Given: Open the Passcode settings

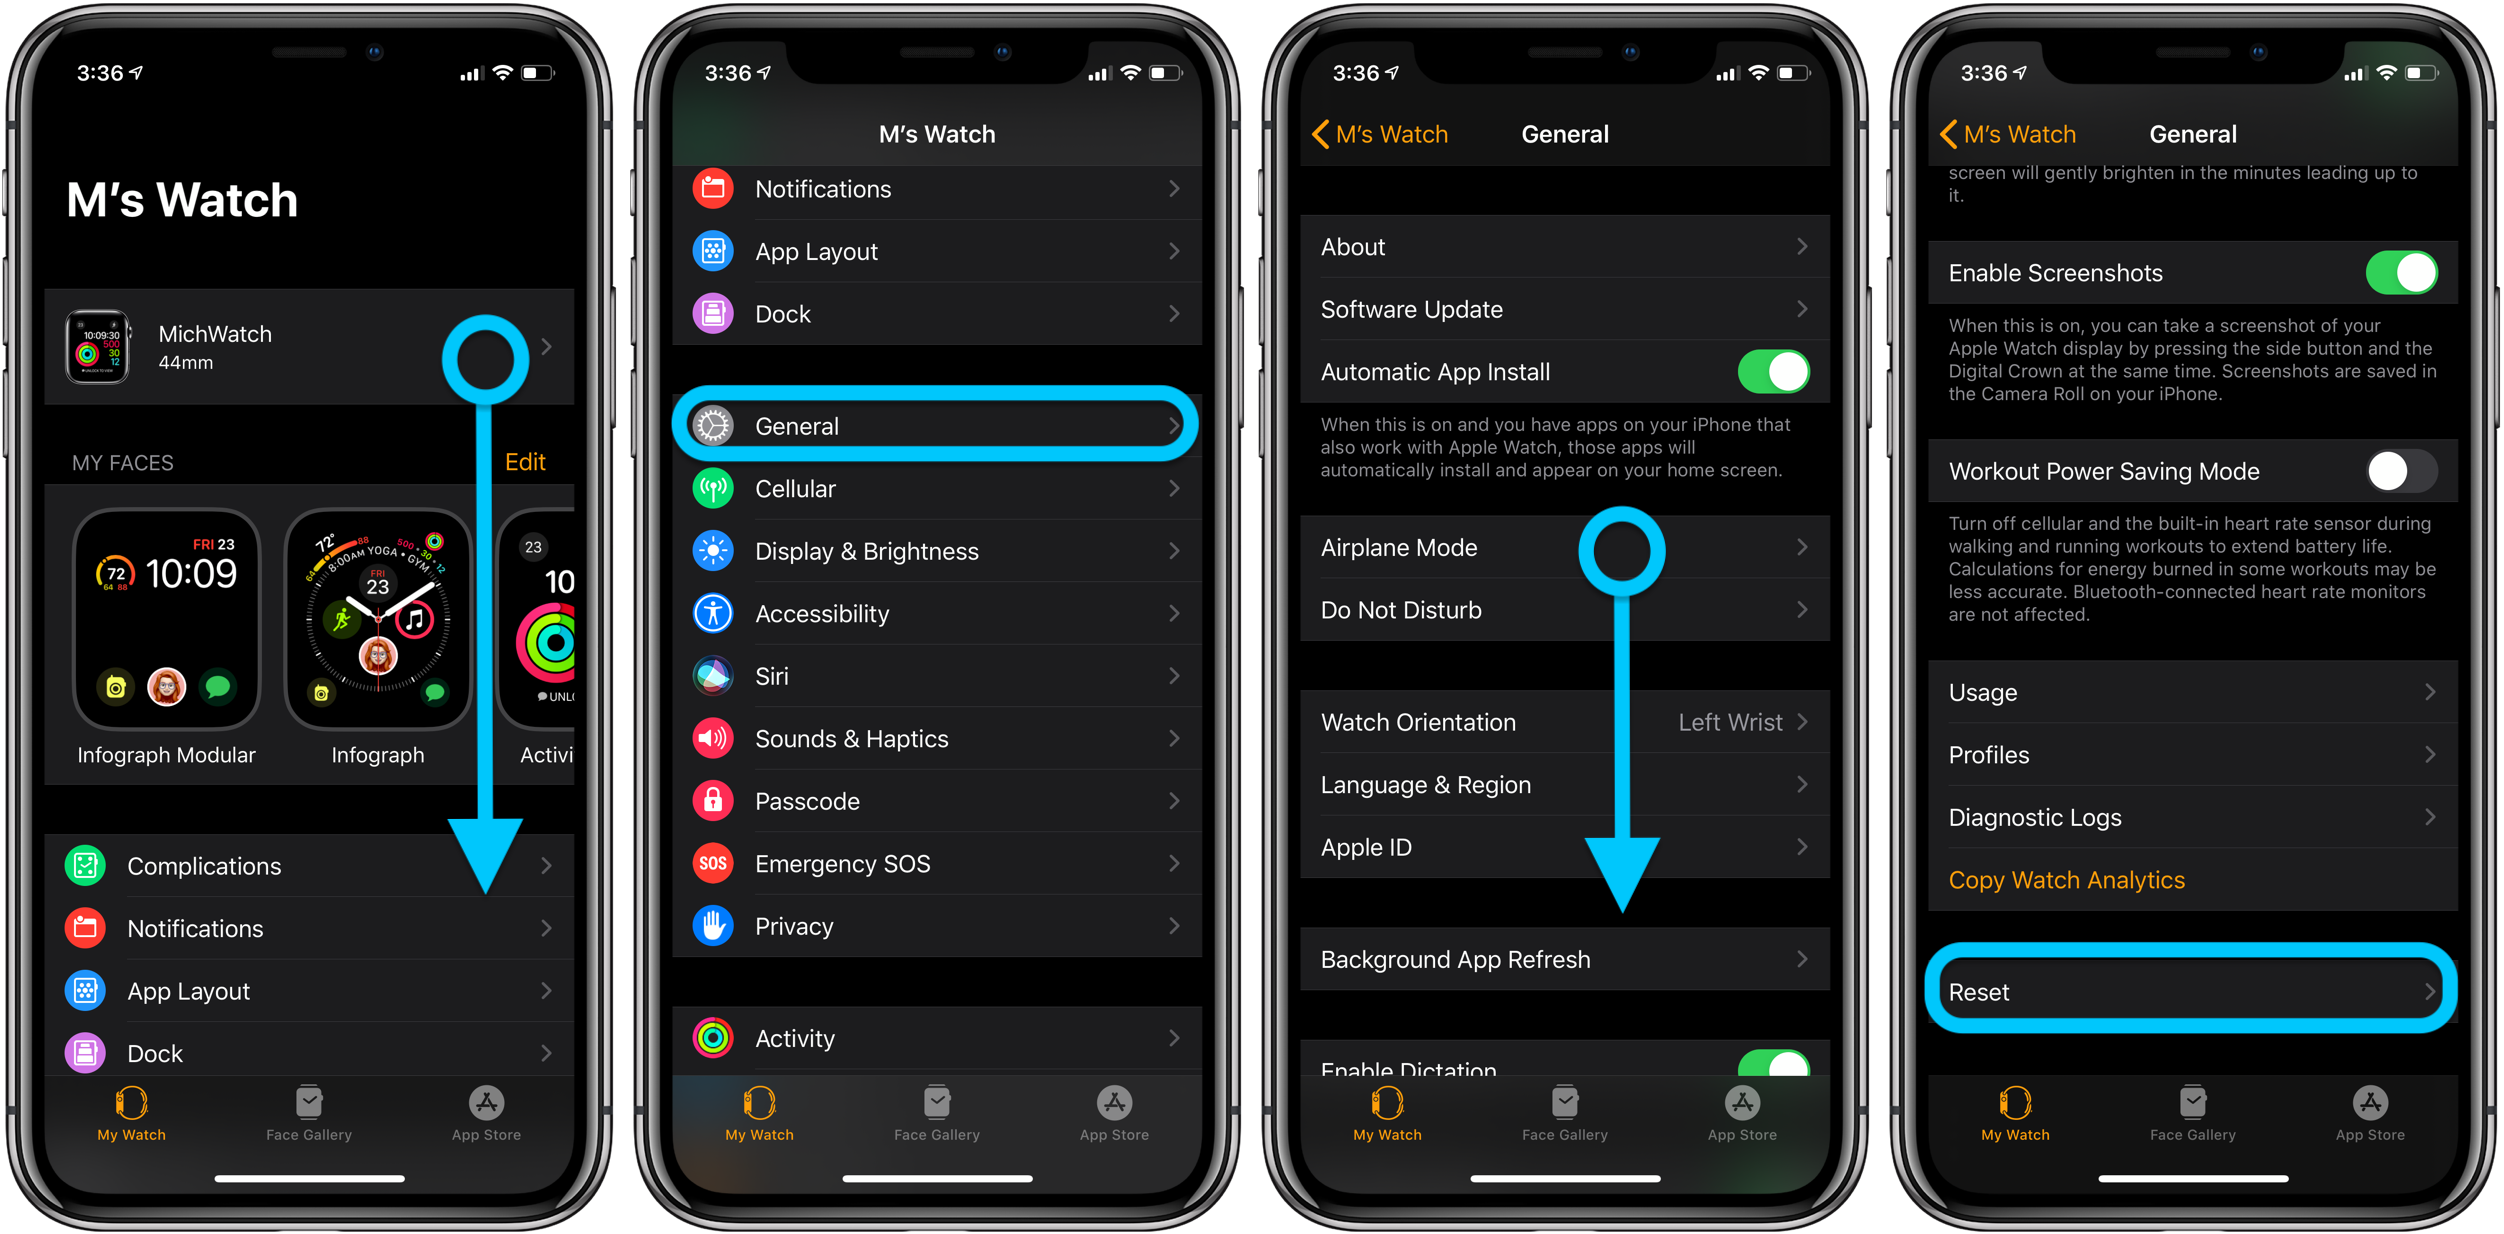Looking at the screenshot, I should (x=941, y=801).
